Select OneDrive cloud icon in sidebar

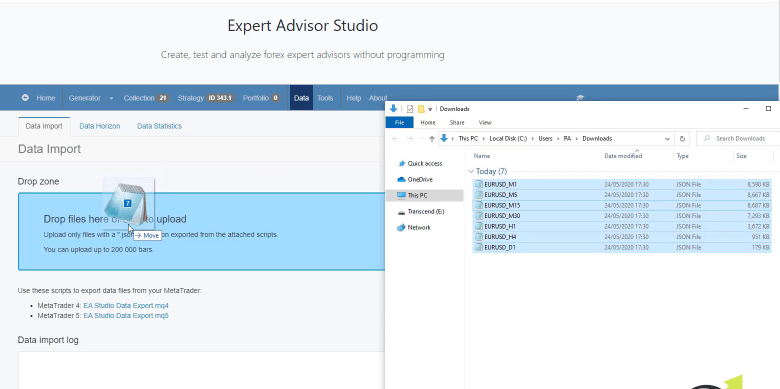[401, 180]
